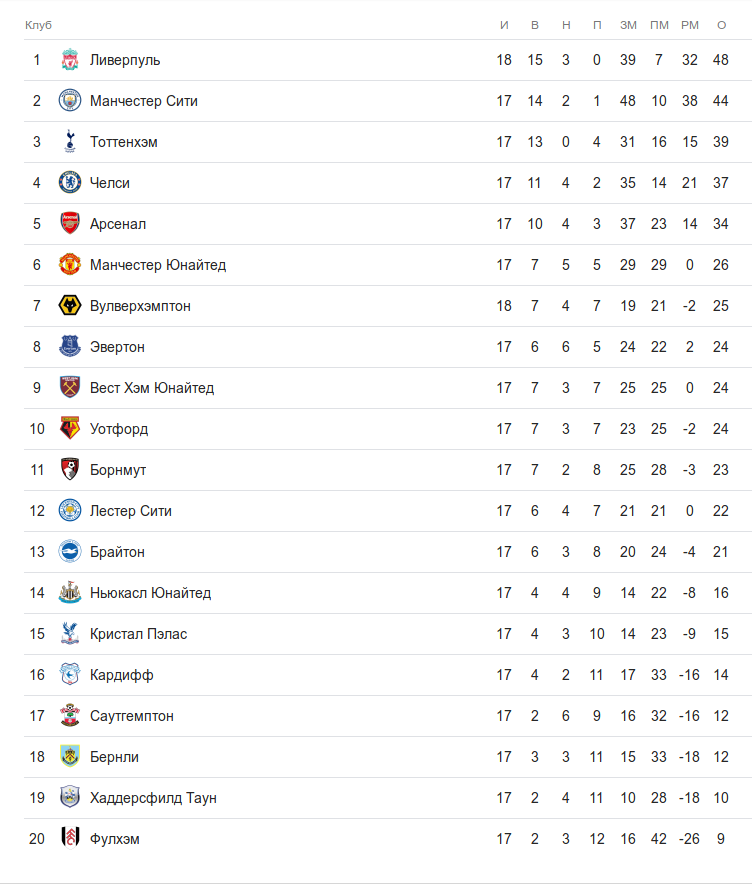Click the О points column header

click(721, 25)
